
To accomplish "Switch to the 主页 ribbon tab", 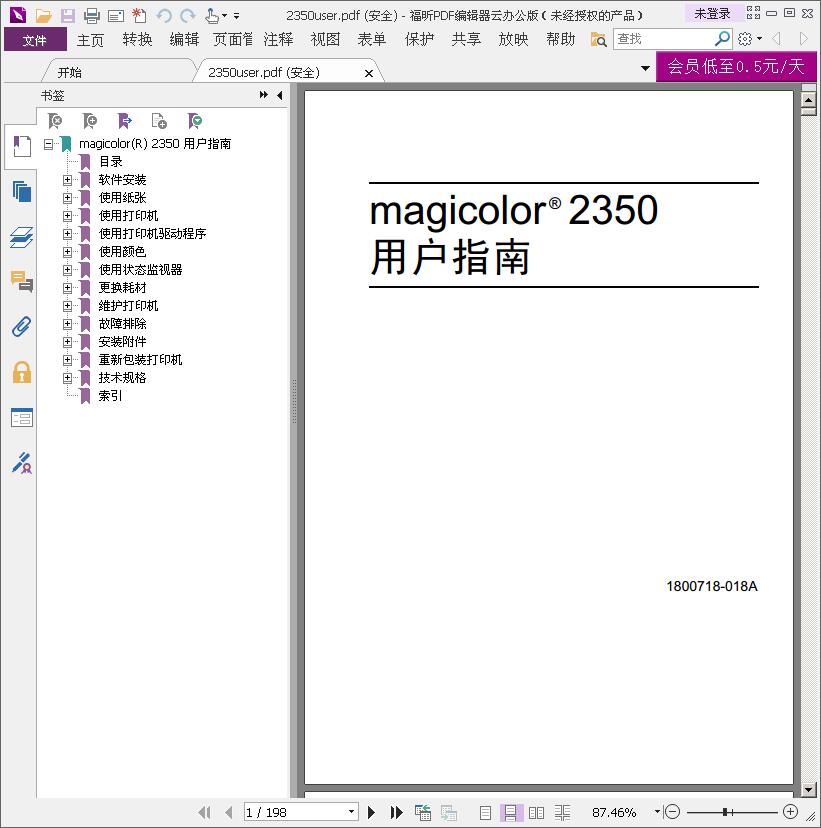I will point(90,40).
